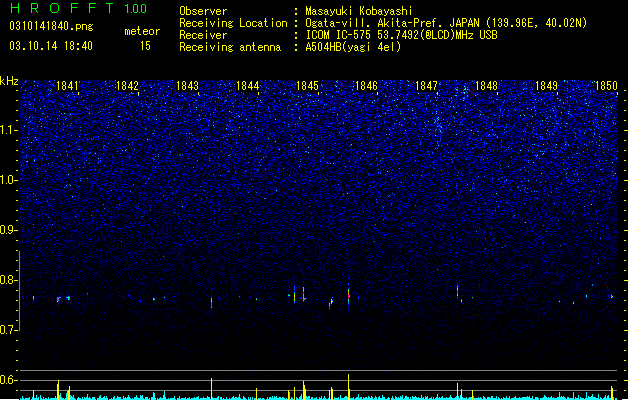Screen dimensions: 629x400
Task: Click the 1.0 kHz frequency label
Action: tap(9, 180)
